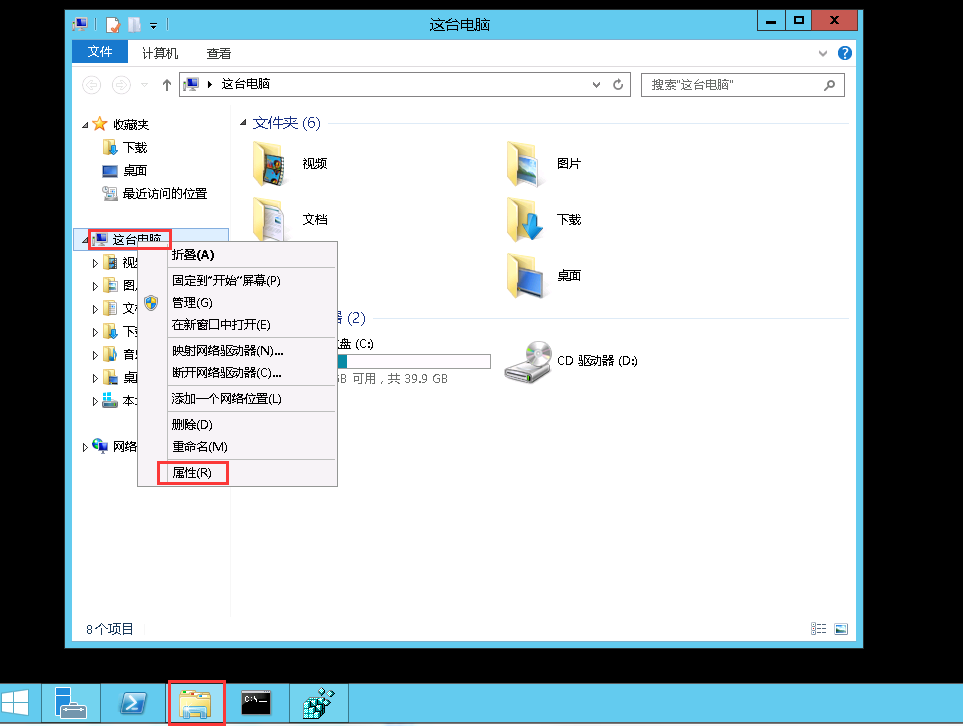Click the up-arrow navigation button
The image size is (963, 726).
click(167, 85)
